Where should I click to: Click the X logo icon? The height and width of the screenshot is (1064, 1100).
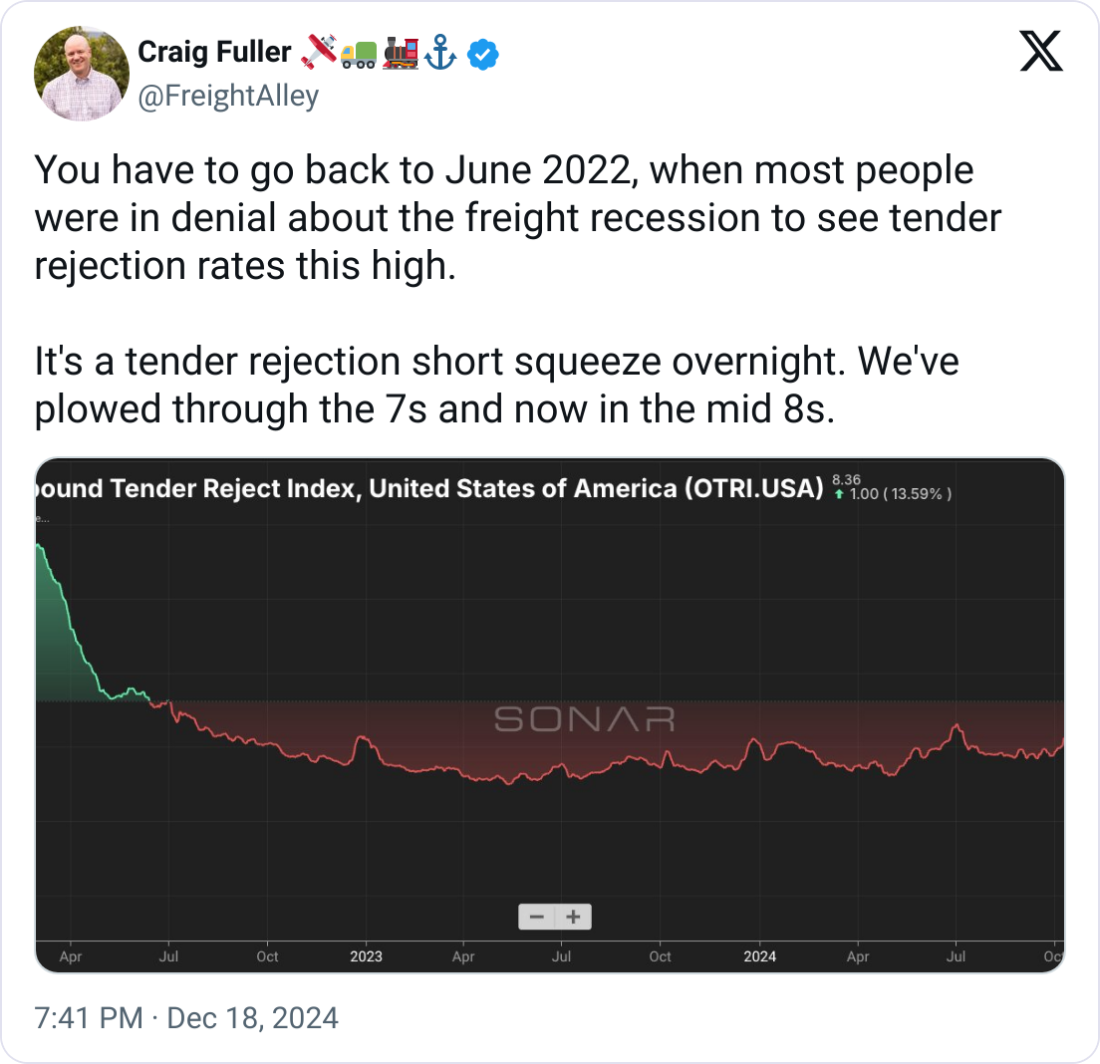click(1041, 52)
